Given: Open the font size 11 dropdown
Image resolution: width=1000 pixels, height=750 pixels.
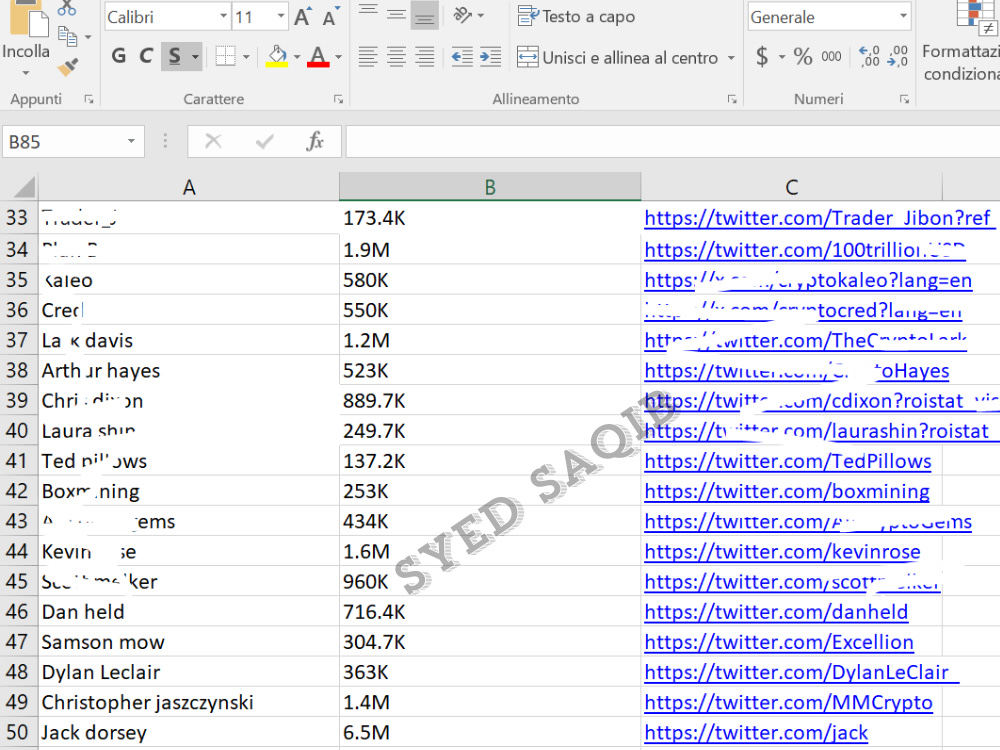Looking at the screenshot, I should coord(281,17).
